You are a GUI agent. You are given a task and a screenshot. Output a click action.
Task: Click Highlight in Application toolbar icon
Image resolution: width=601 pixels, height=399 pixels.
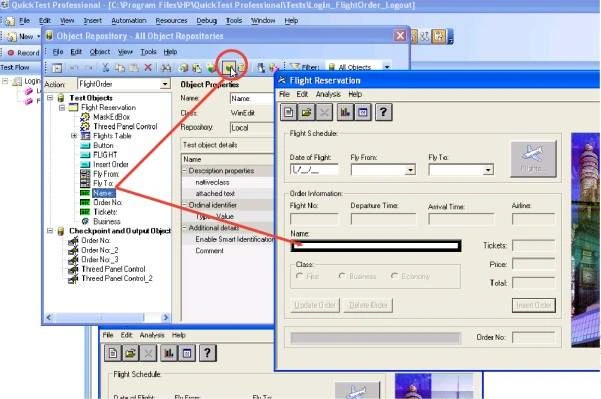[229, 68]
